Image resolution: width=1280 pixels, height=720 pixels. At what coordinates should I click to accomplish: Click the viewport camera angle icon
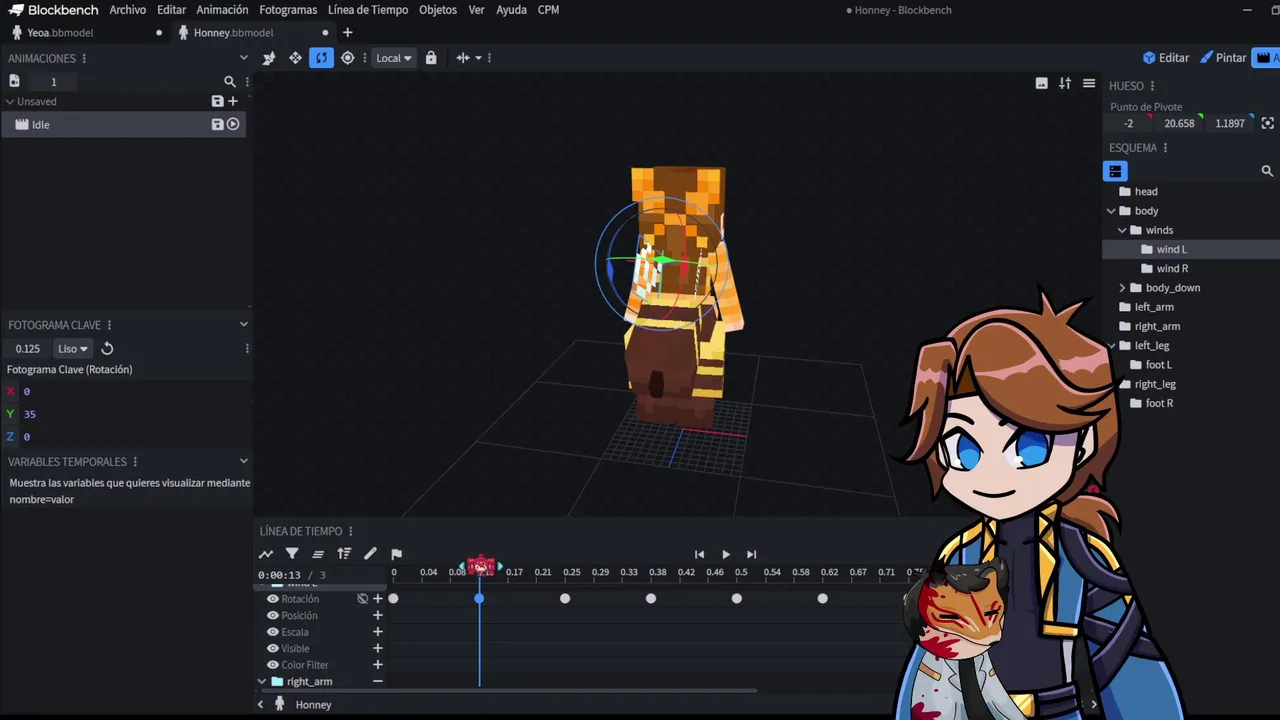[x=1065, y=84]
